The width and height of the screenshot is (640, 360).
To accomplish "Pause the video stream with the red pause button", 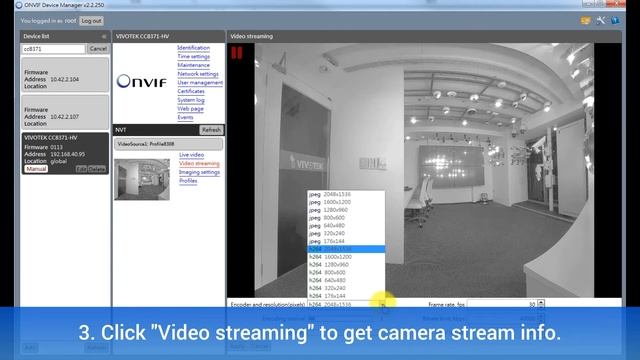I will tap(237, 53).
